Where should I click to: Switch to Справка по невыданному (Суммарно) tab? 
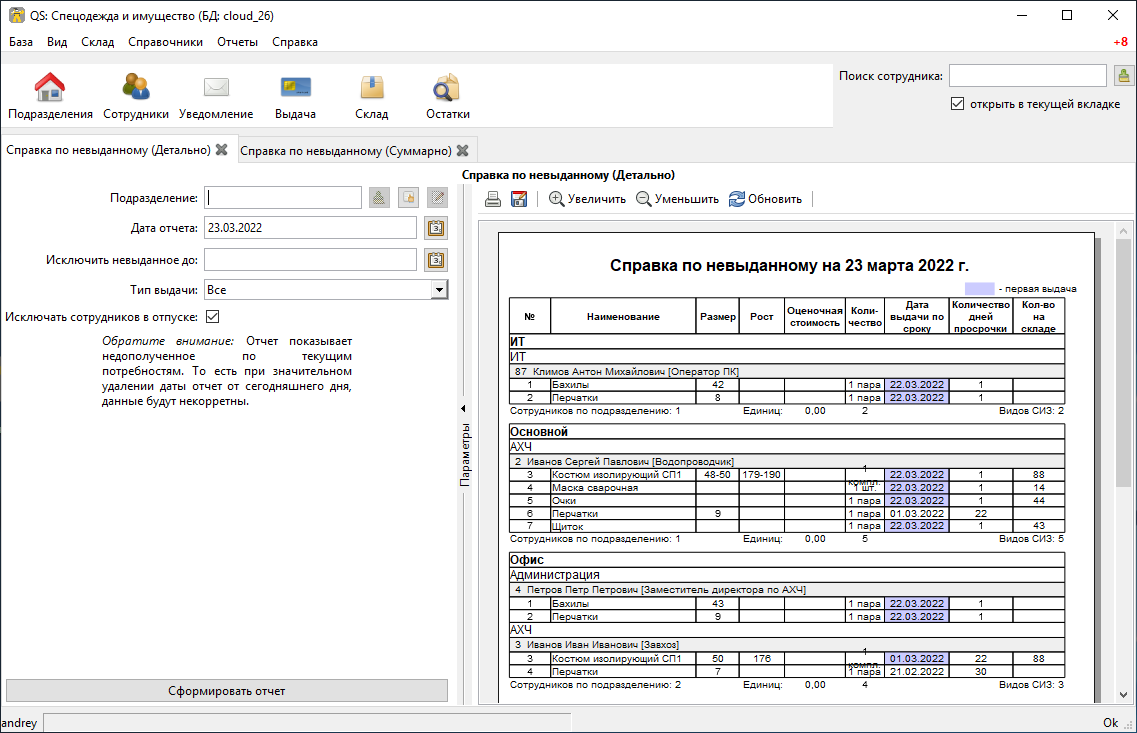346,151
